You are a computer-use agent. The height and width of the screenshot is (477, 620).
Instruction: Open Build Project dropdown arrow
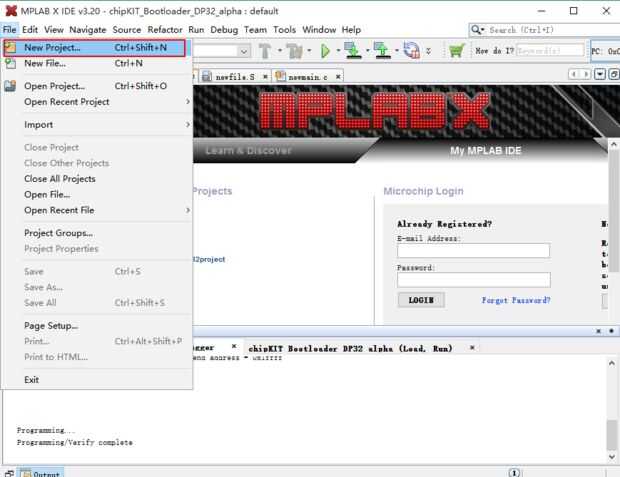[x=280, y=51]
